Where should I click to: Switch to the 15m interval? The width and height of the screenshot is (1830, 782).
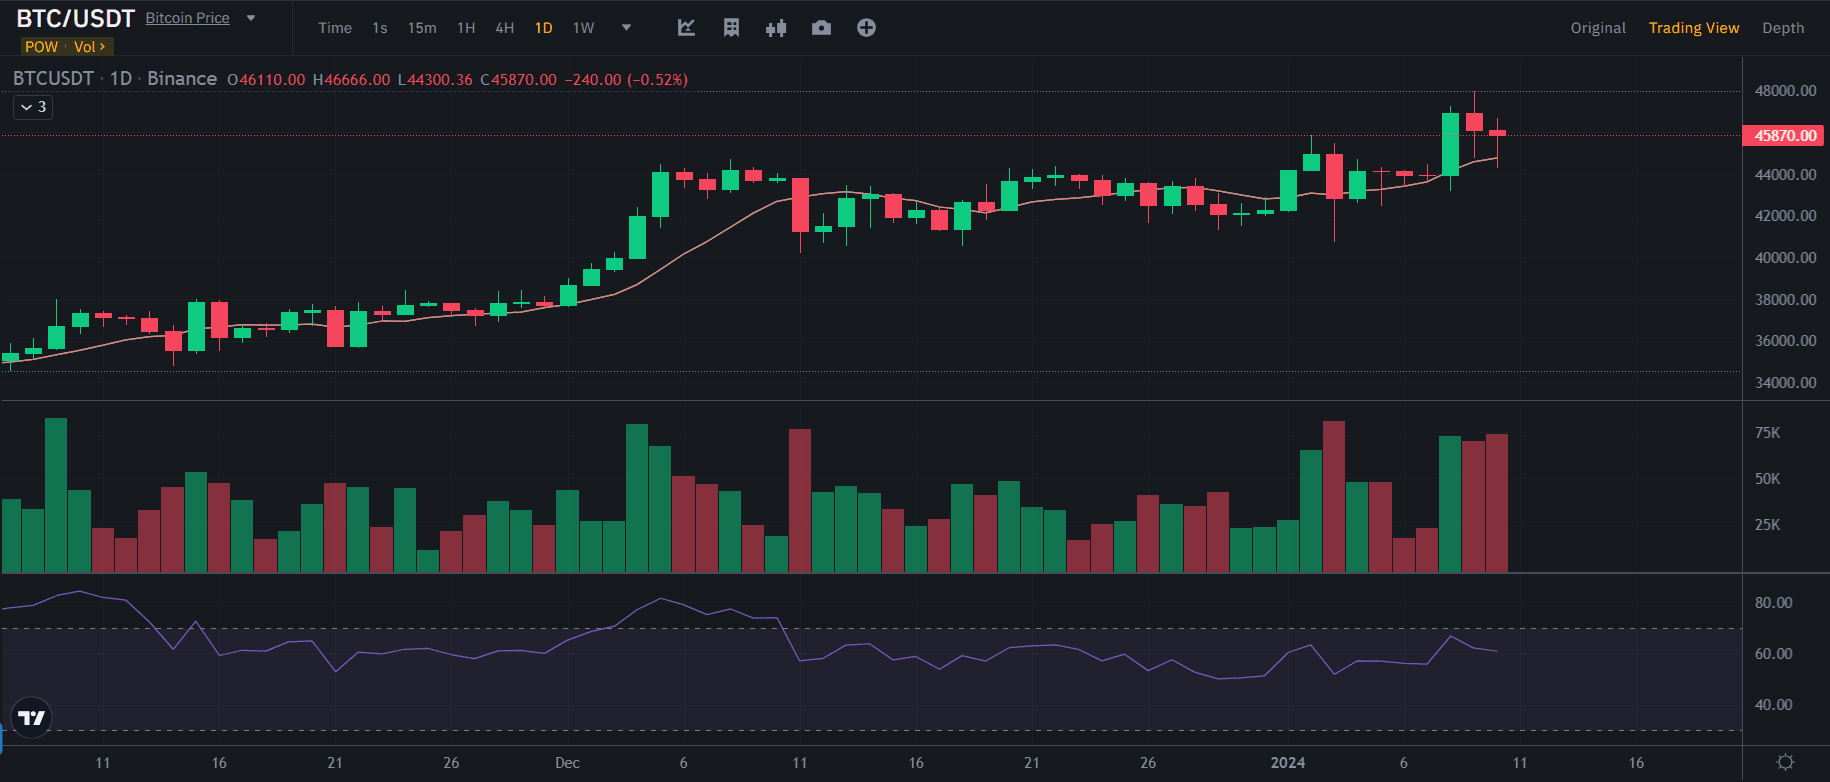coord(422,28)
